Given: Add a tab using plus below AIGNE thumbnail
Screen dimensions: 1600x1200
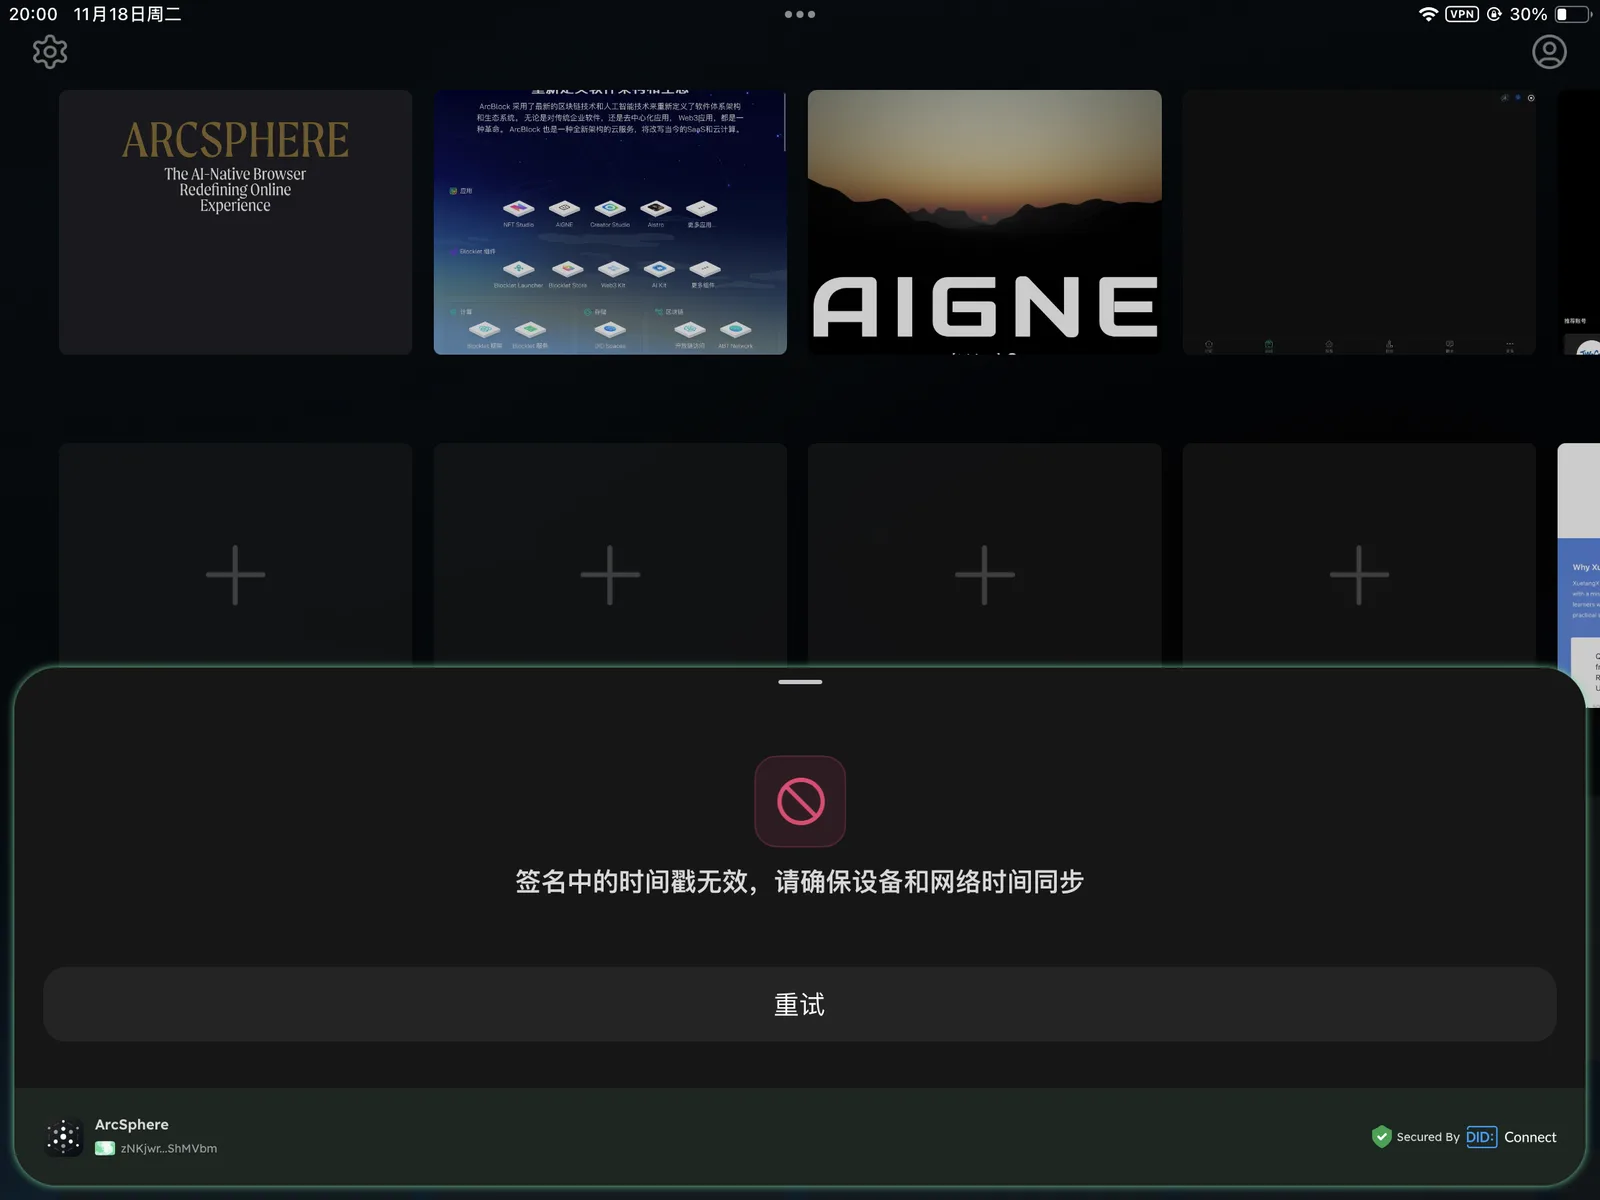Looking at the screenshot, I should click(985, 575).
